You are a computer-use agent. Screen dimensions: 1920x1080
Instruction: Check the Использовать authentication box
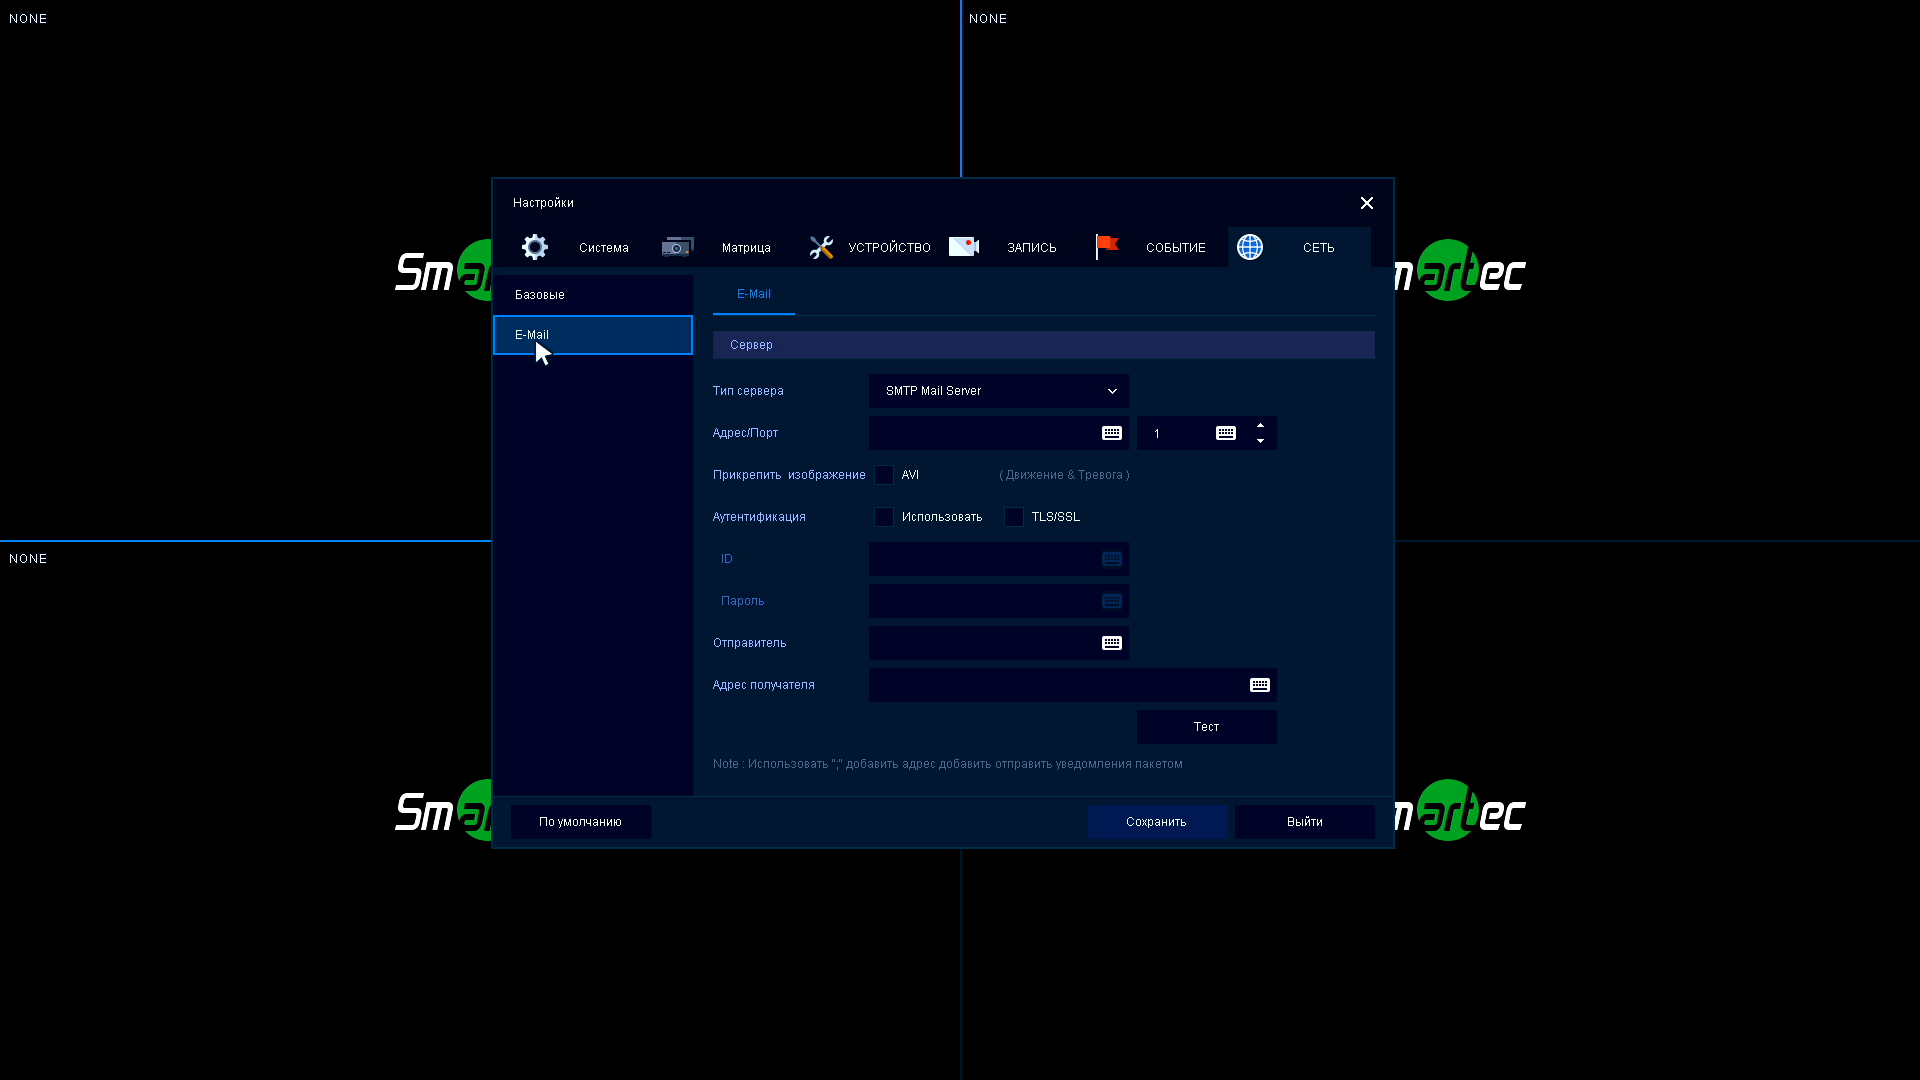884,517
